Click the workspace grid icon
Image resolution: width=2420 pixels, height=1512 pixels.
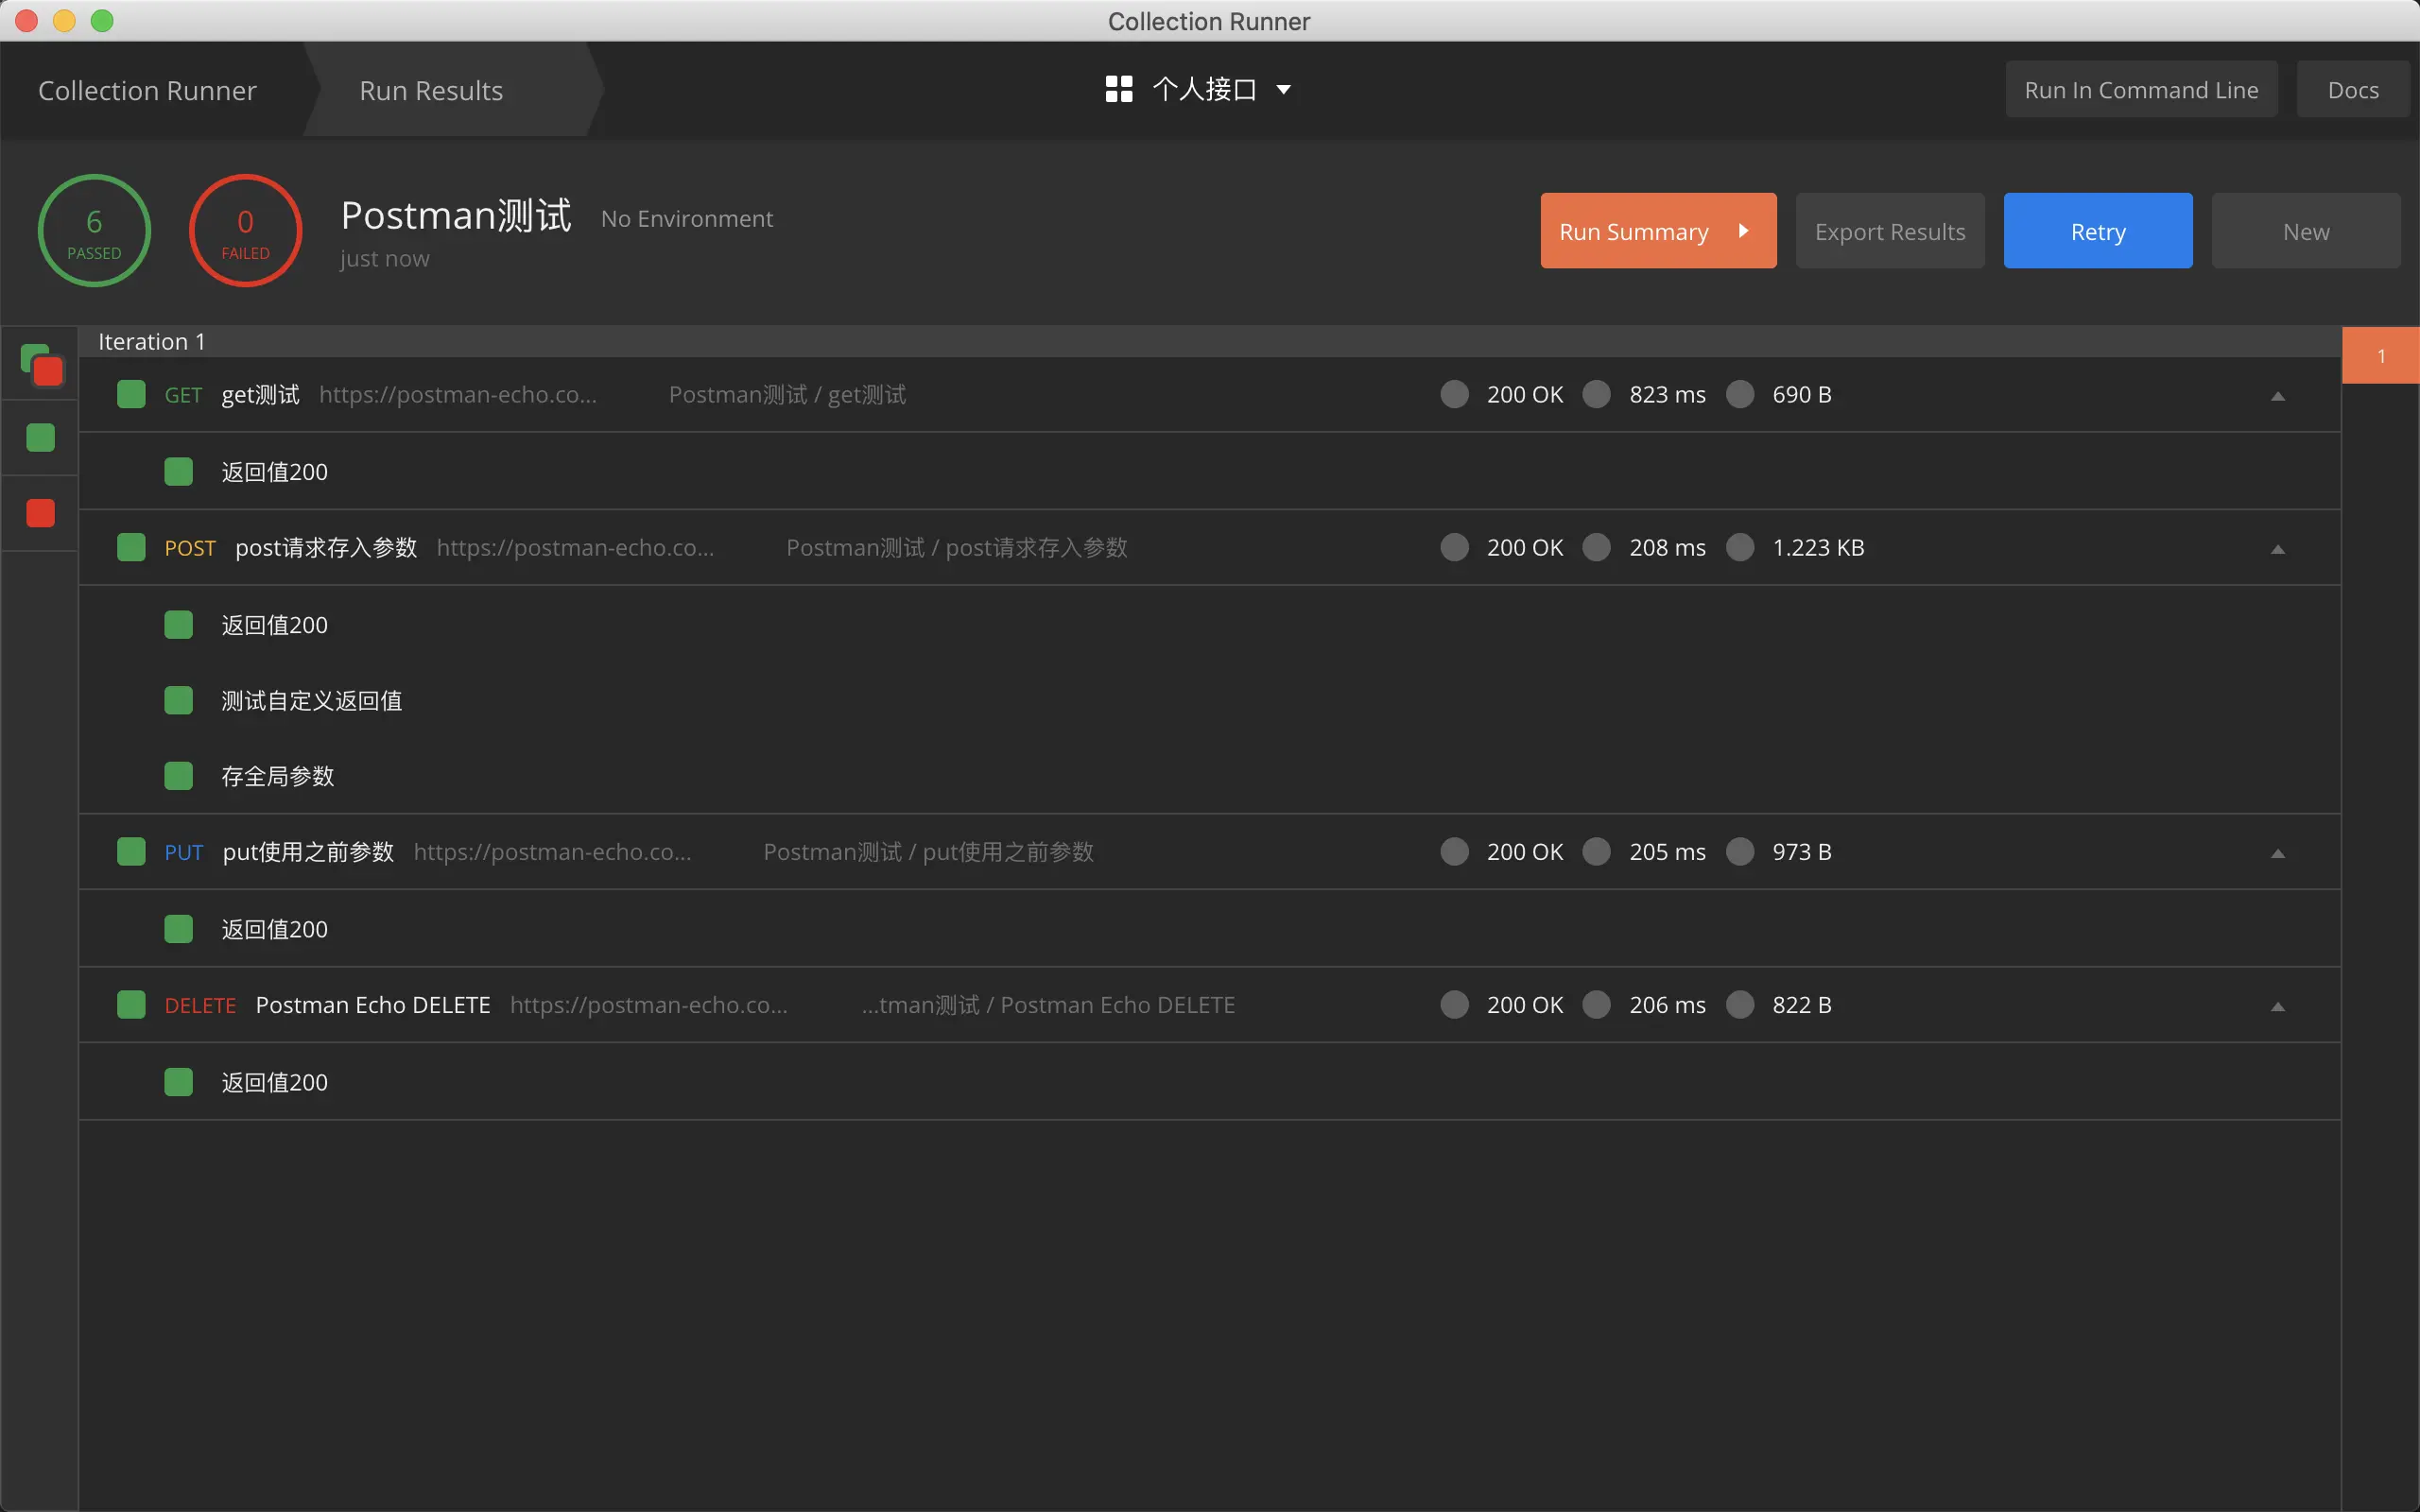point(1119,90)
